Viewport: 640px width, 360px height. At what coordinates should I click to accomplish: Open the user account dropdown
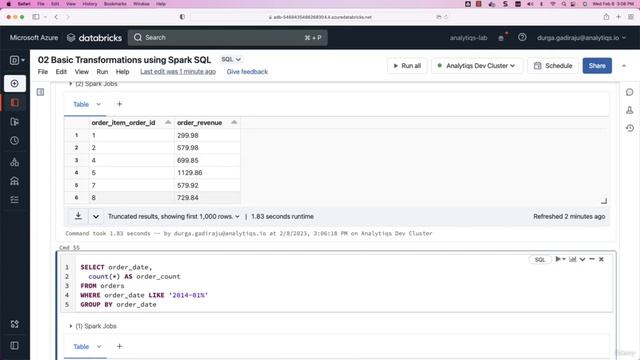pos(581,38)
